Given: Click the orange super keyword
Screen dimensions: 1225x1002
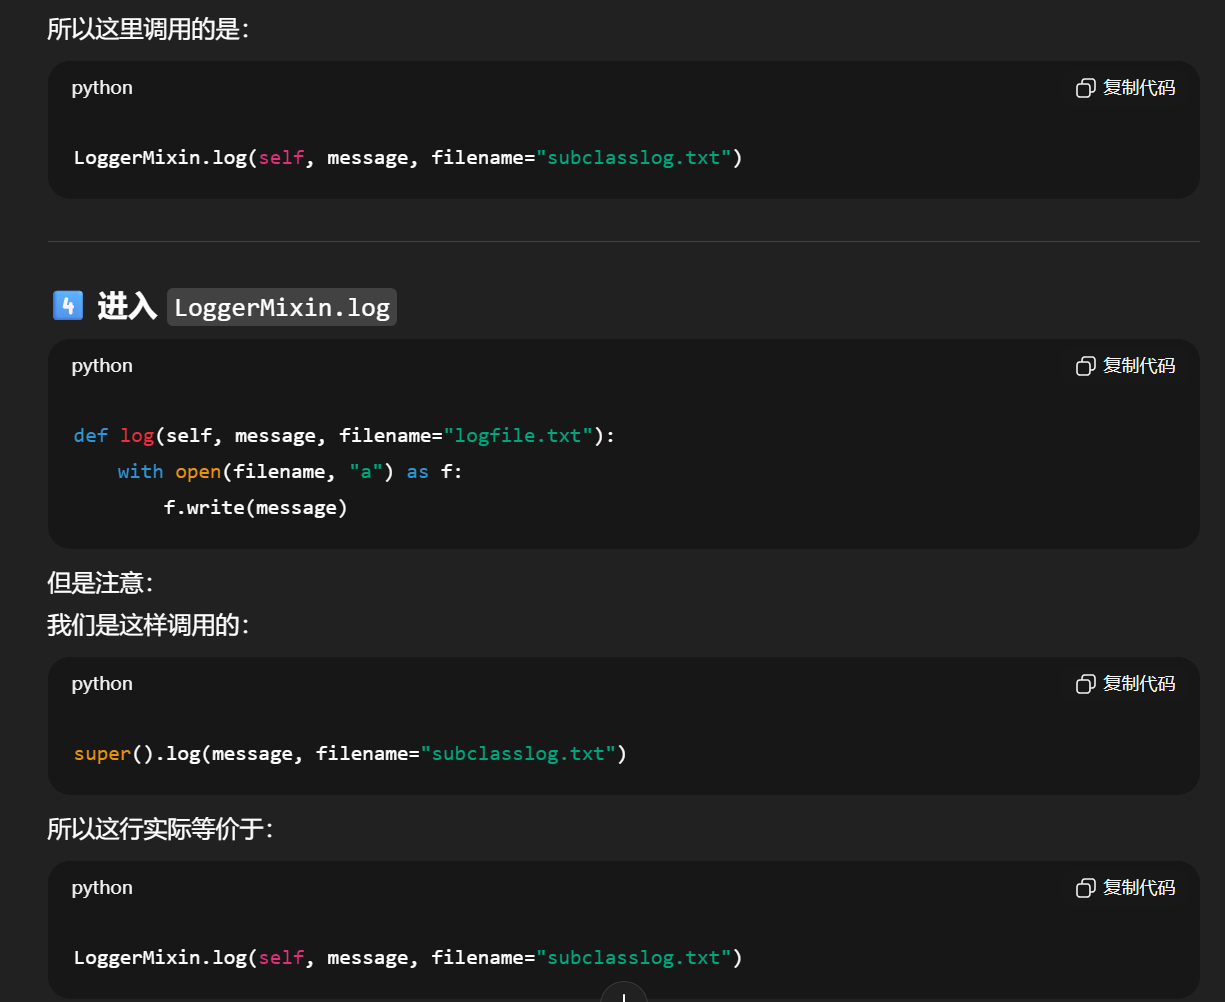Looking at the screenshot, I should point(102,754).
